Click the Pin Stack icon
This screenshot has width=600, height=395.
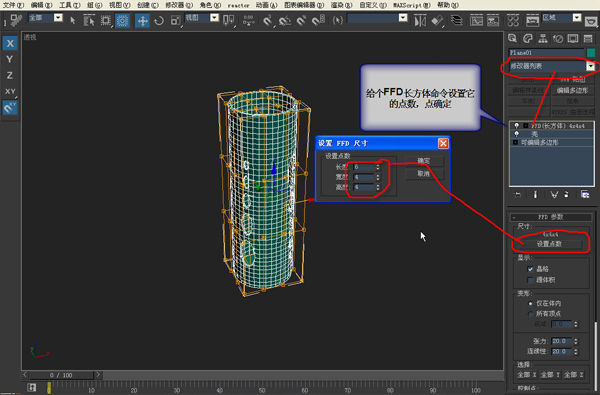tap(517, 195)
